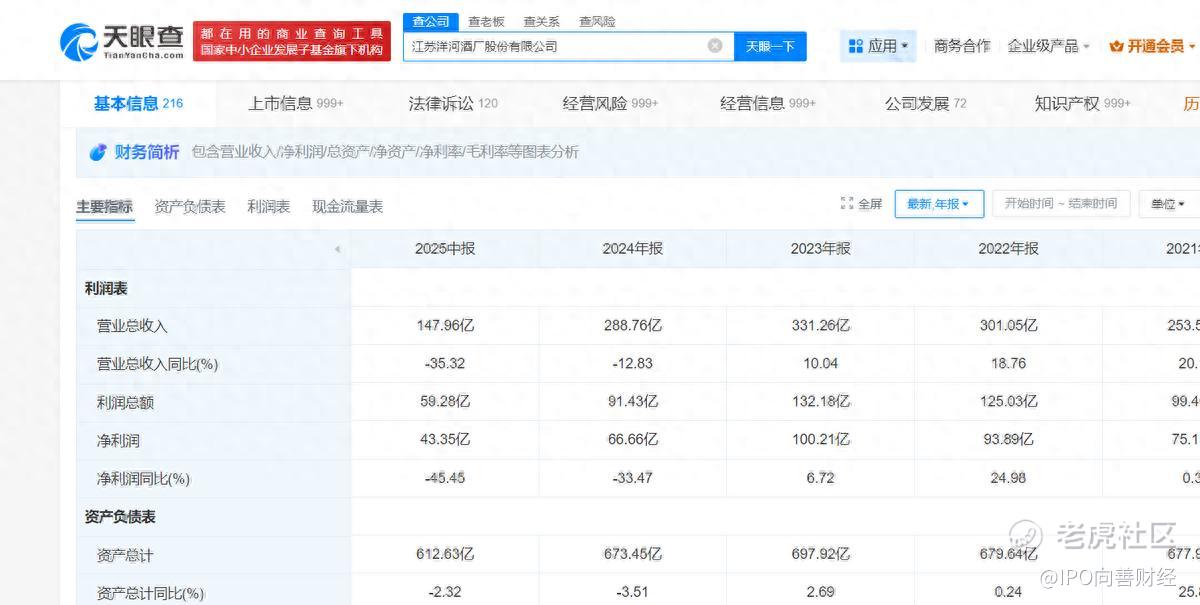The image size is (1200, 605).
Task: Click the 商务合作 link
Action: click(x=961, y=46)
